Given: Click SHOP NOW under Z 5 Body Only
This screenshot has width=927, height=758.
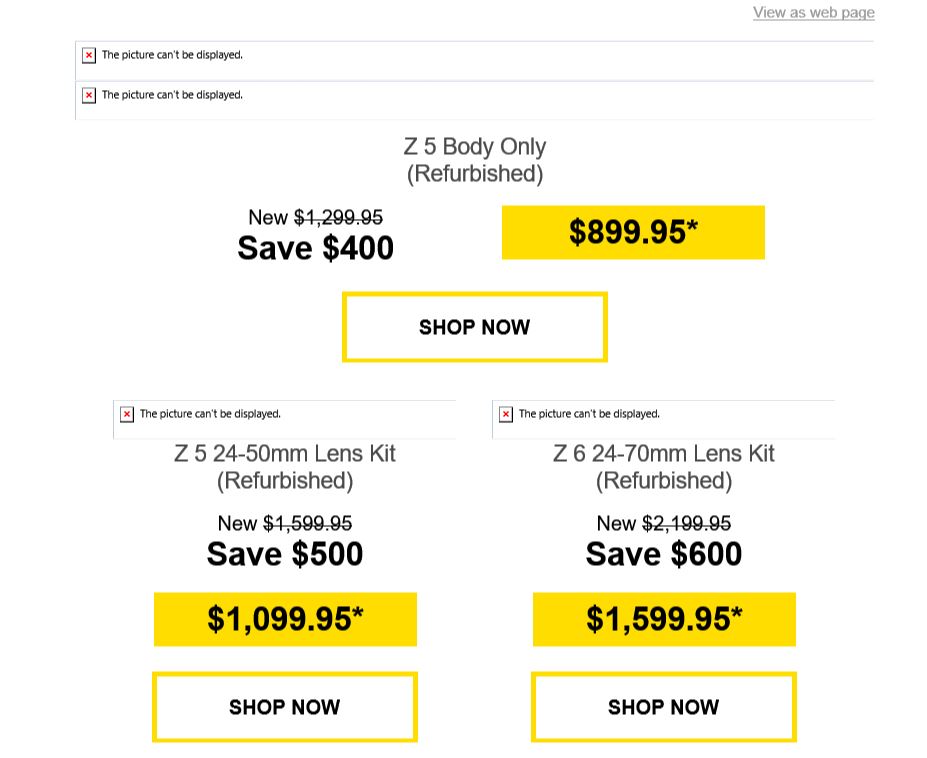Looking at the screenshot, I should pyautogui.click(x=475, y=327).
